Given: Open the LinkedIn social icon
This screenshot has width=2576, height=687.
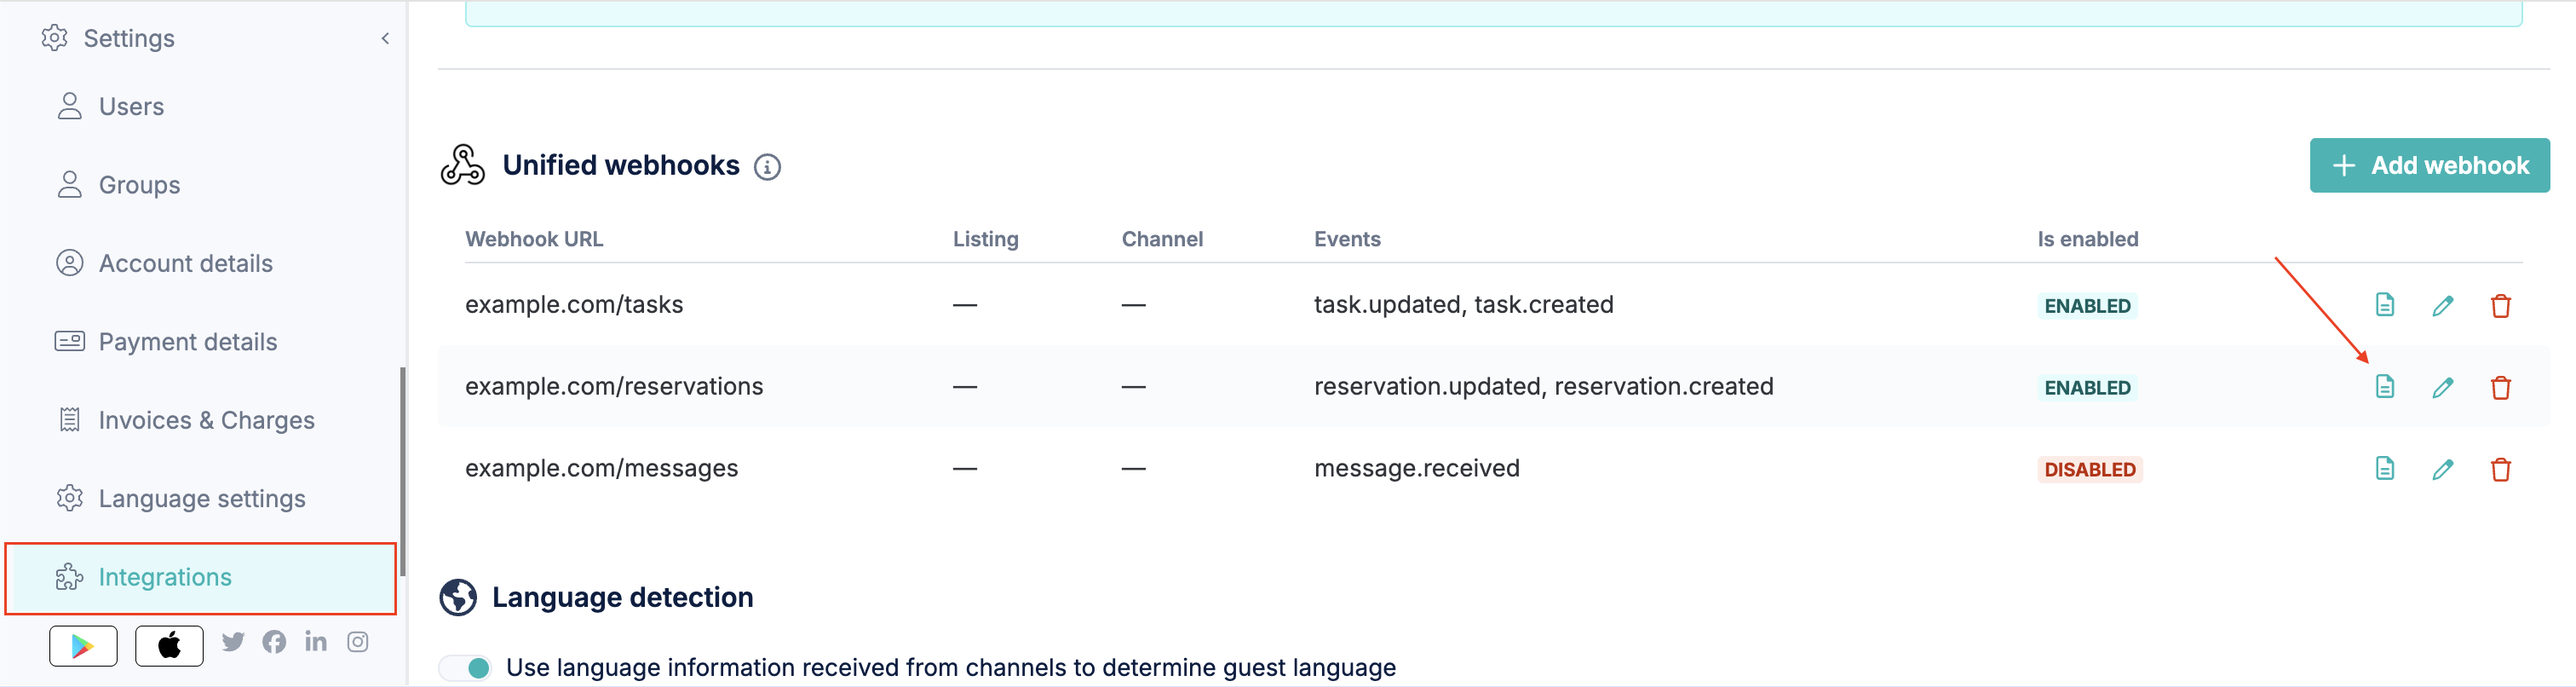Looking at the screenshot, I should [316, 642].
